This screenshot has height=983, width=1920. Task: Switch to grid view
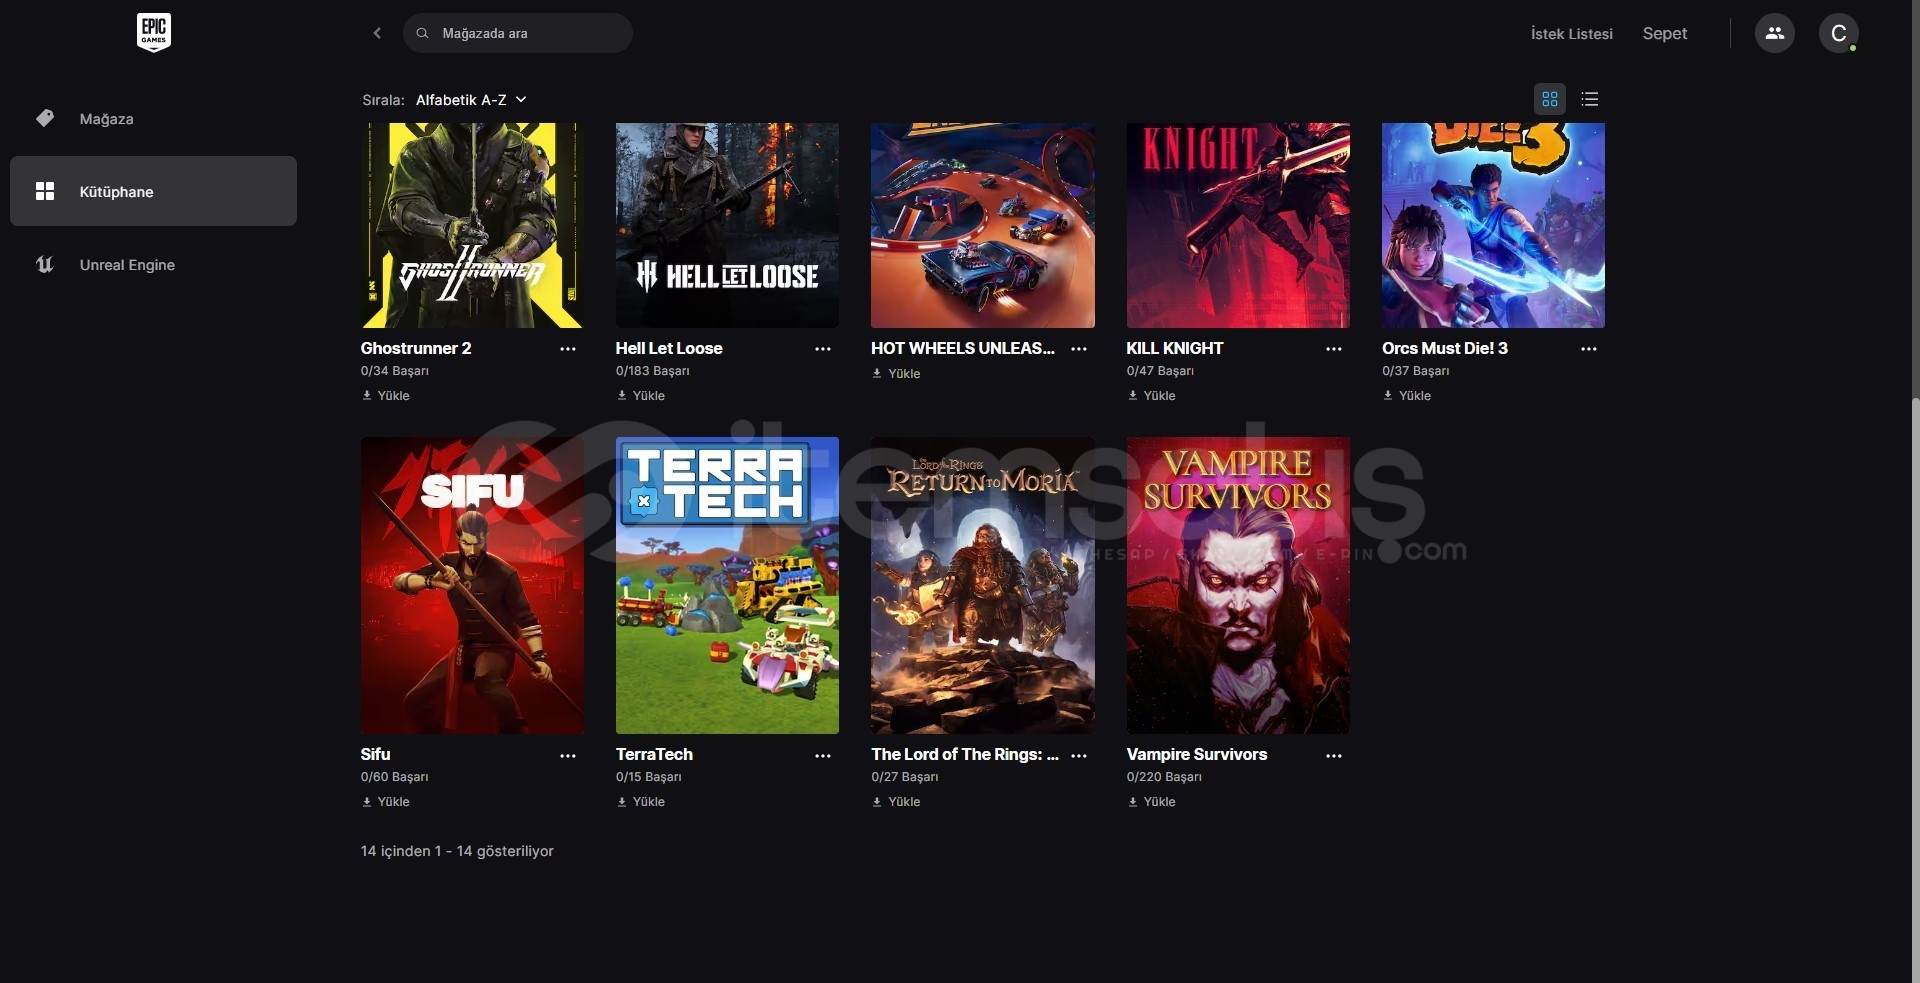click(x=1549, y=99)
